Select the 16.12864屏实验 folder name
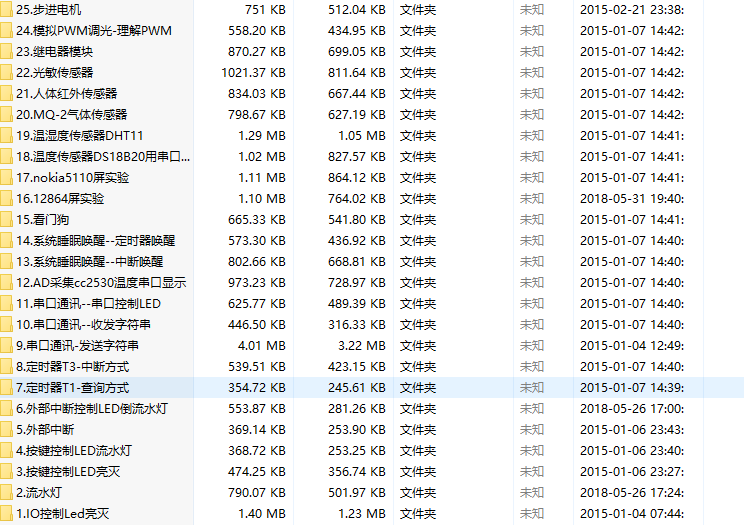Screen dimensions: 744x525 click(60, 198)
